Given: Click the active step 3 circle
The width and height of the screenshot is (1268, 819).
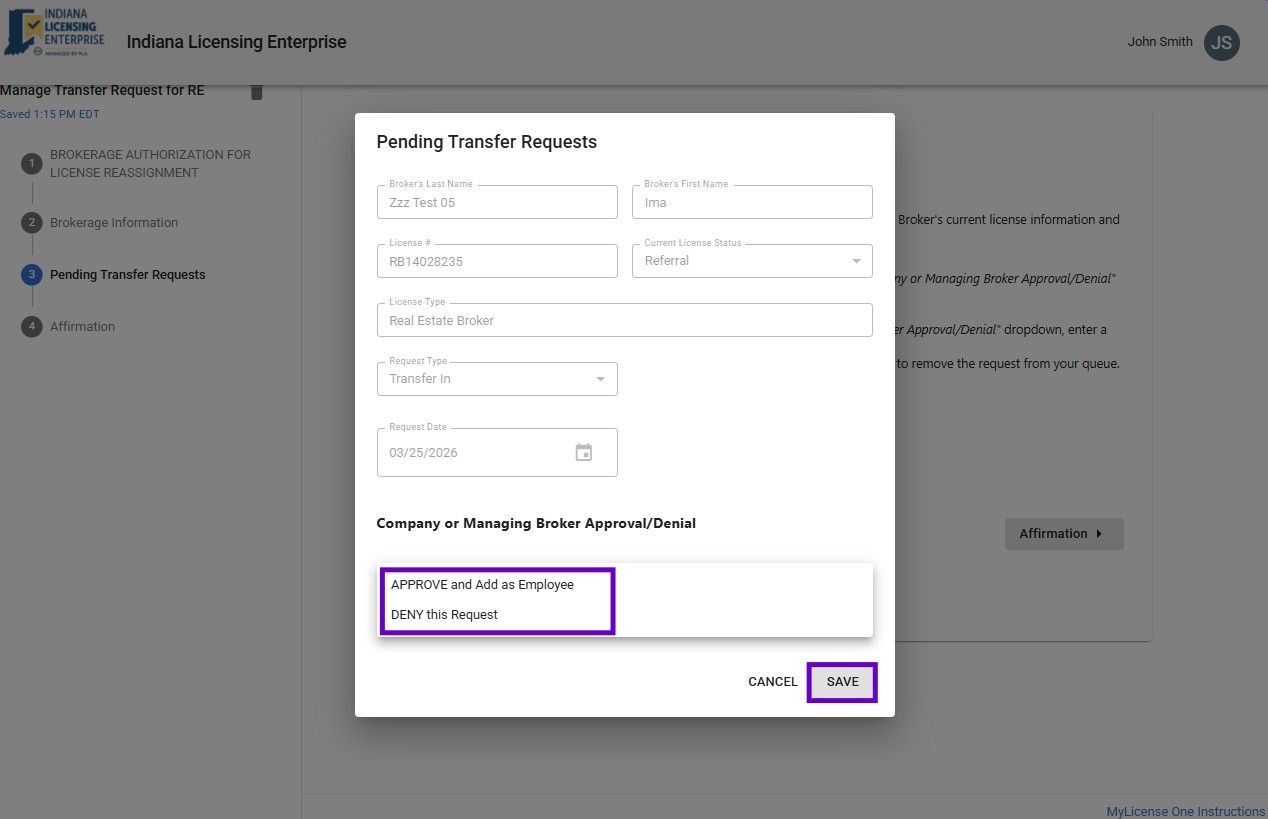Looking at the screenshot, I should pyautogui.click(x=32, y=275).
